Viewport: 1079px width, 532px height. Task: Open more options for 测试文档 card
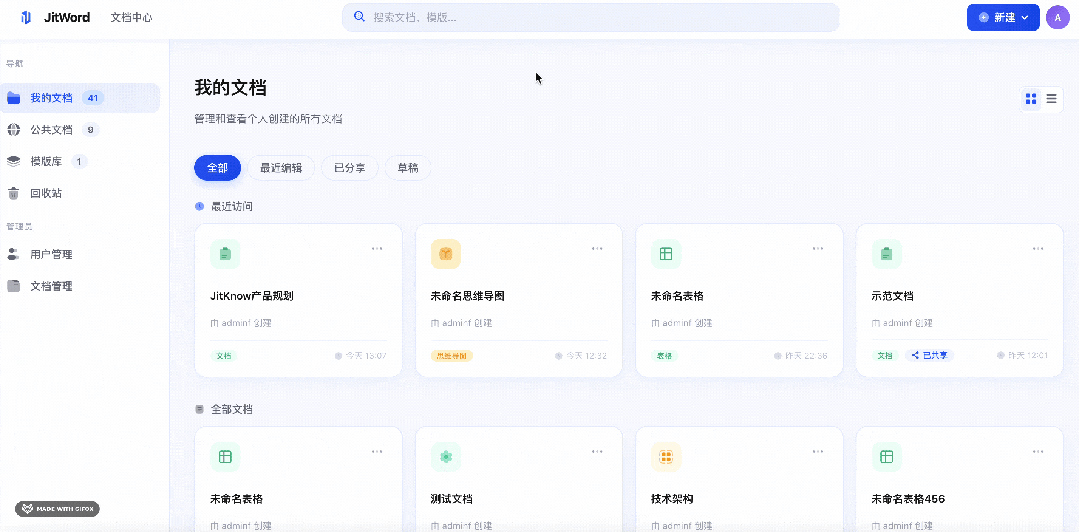click(597, 451)
